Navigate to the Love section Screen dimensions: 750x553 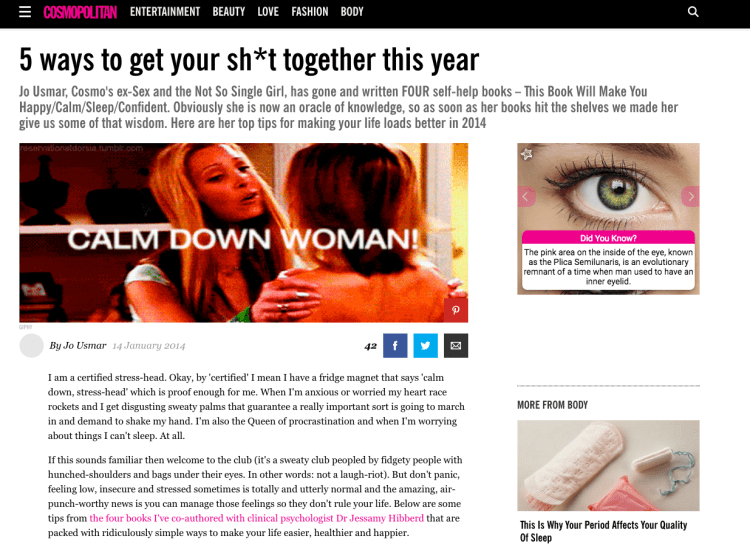(268, 11)
